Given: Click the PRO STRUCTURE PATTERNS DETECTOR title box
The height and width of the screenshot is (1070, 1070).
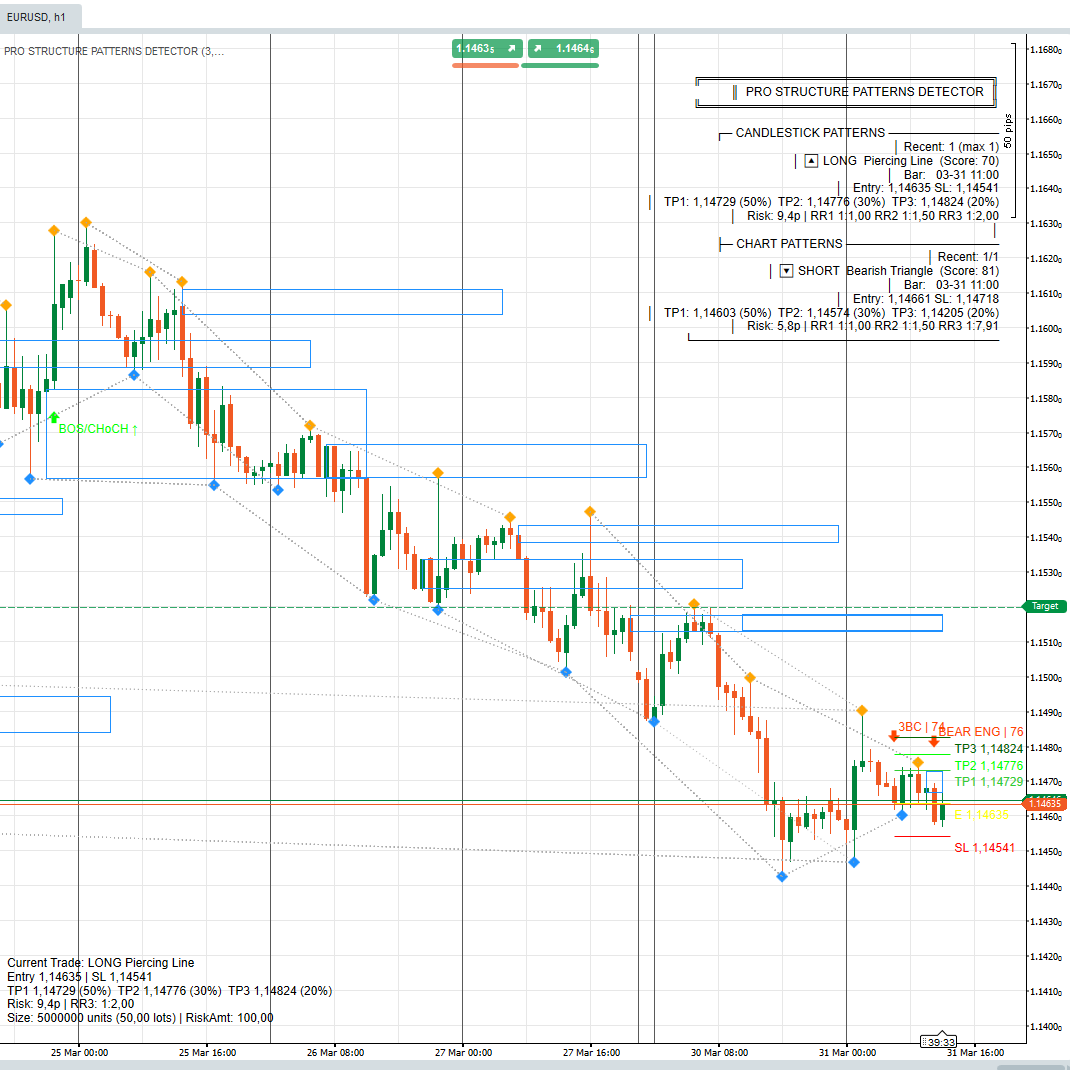Looking at the screenshot, I should coord(846,92).
